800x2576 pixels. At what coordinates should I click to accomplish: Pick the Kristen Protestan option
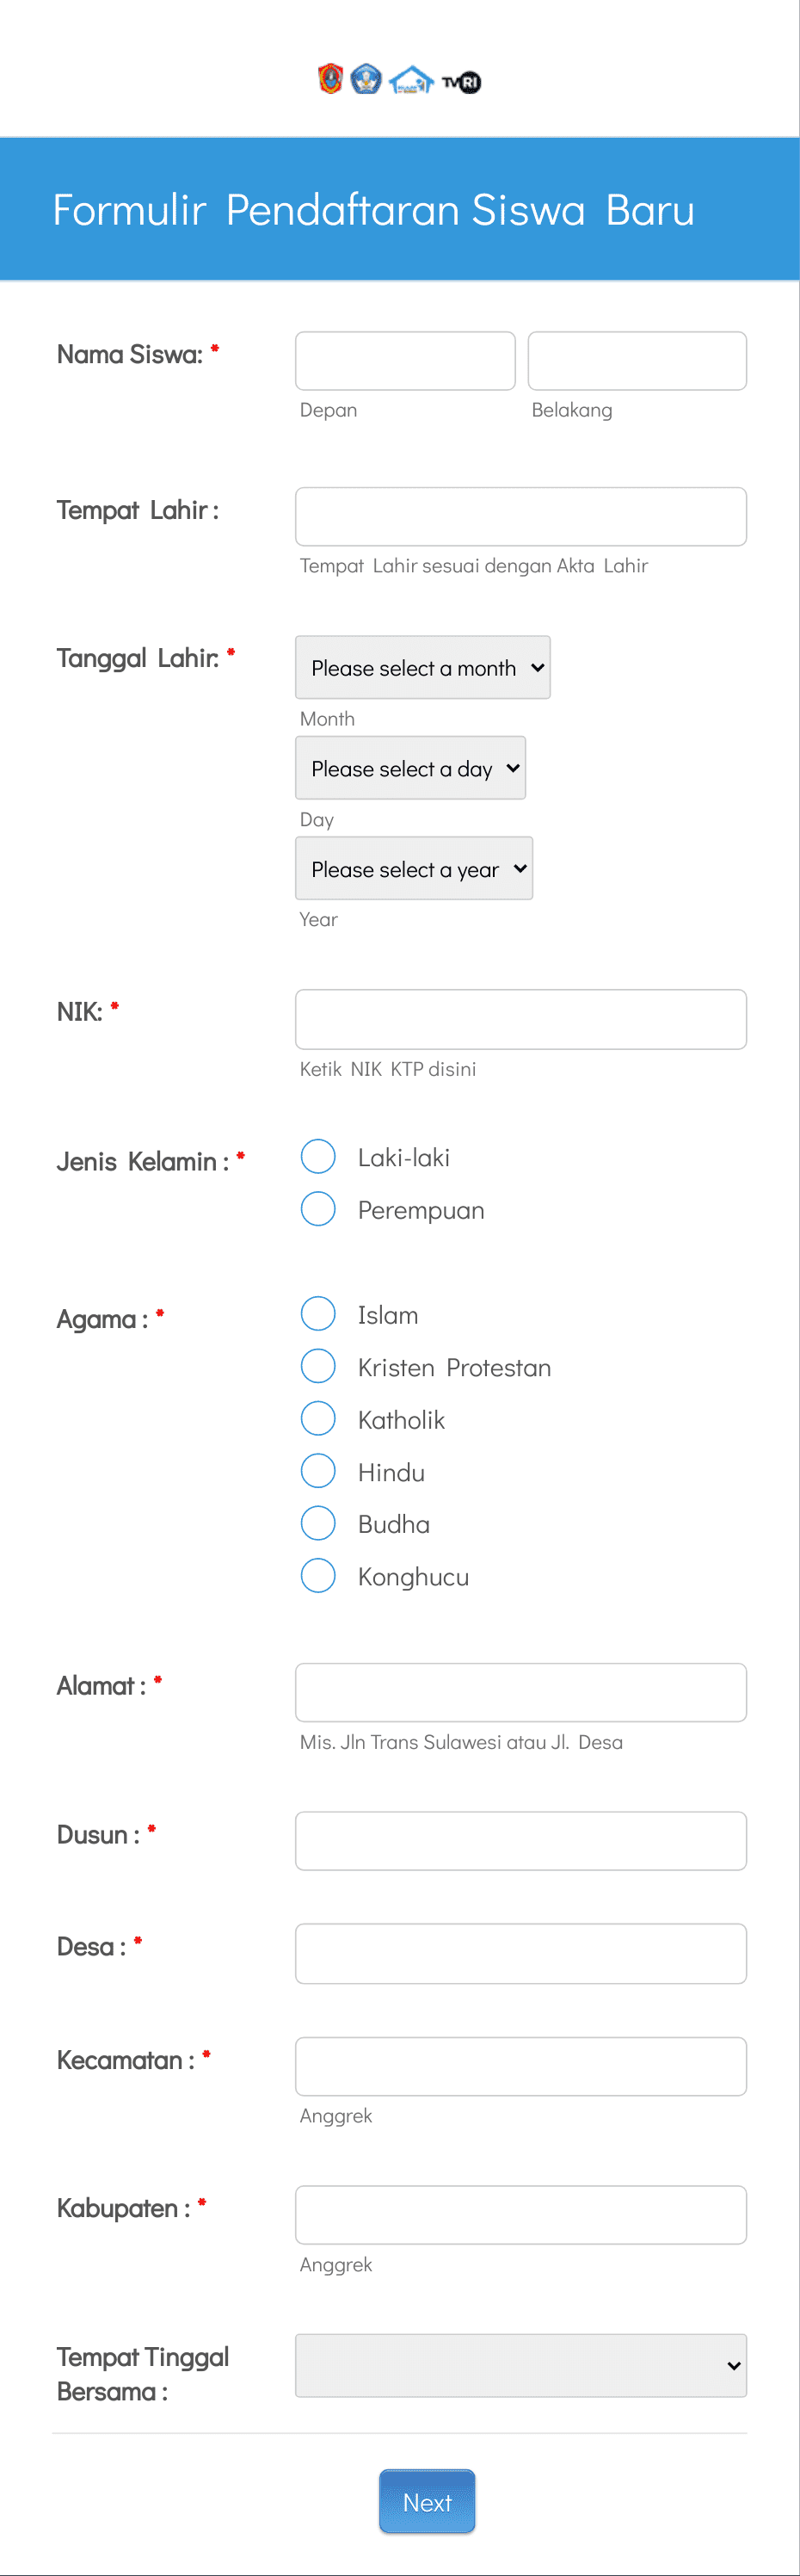point(318,1366)
